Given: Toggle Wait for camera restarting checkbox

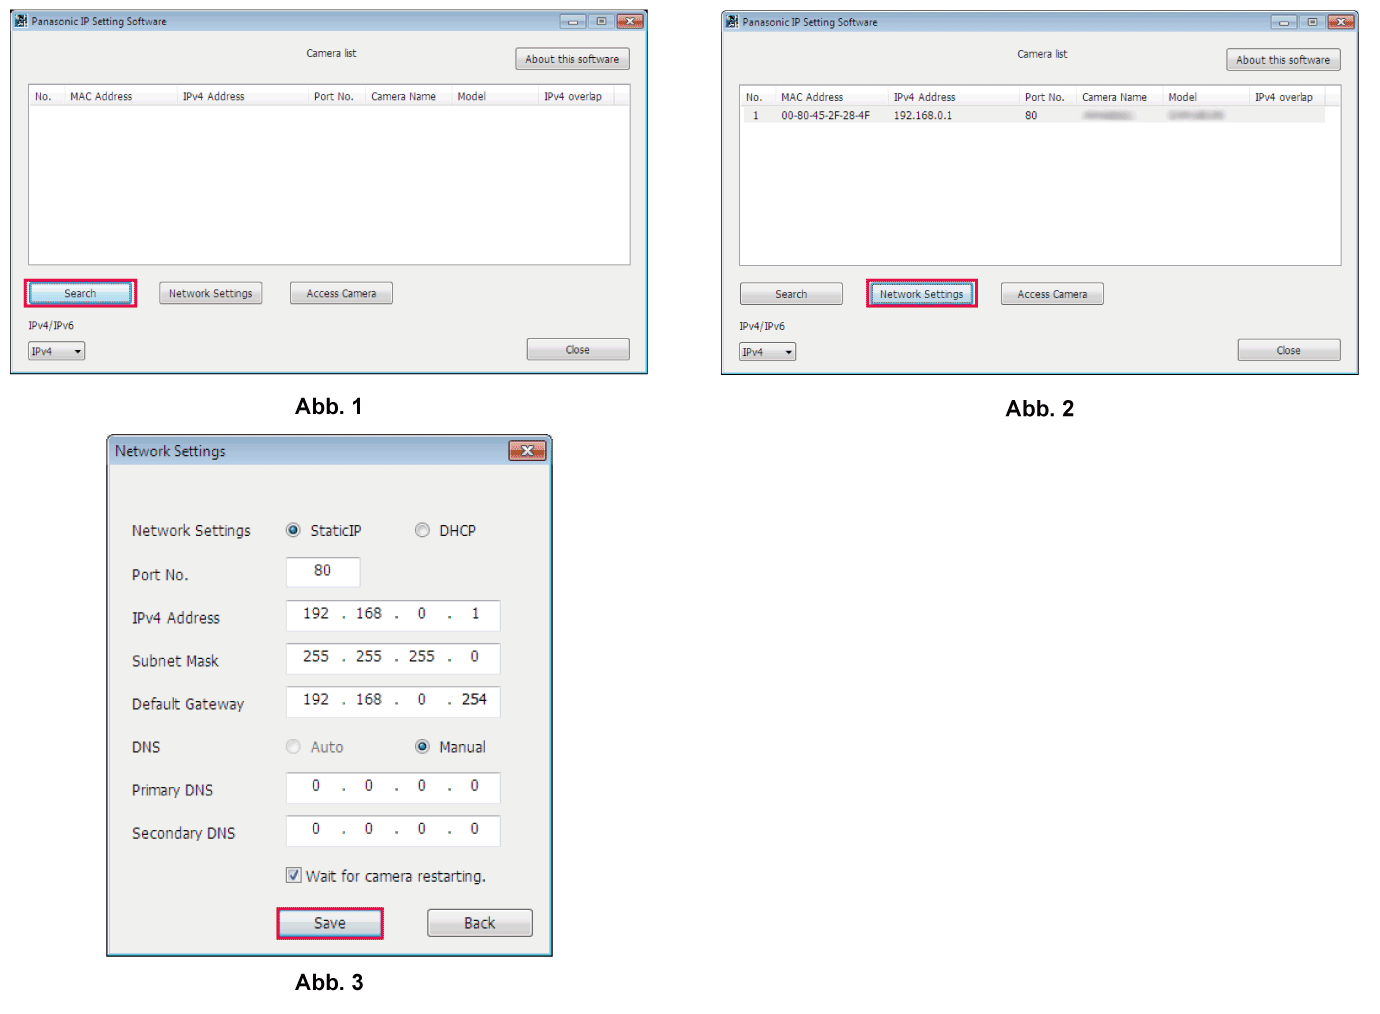Looking at the screenshot, I should pos(293,875).
